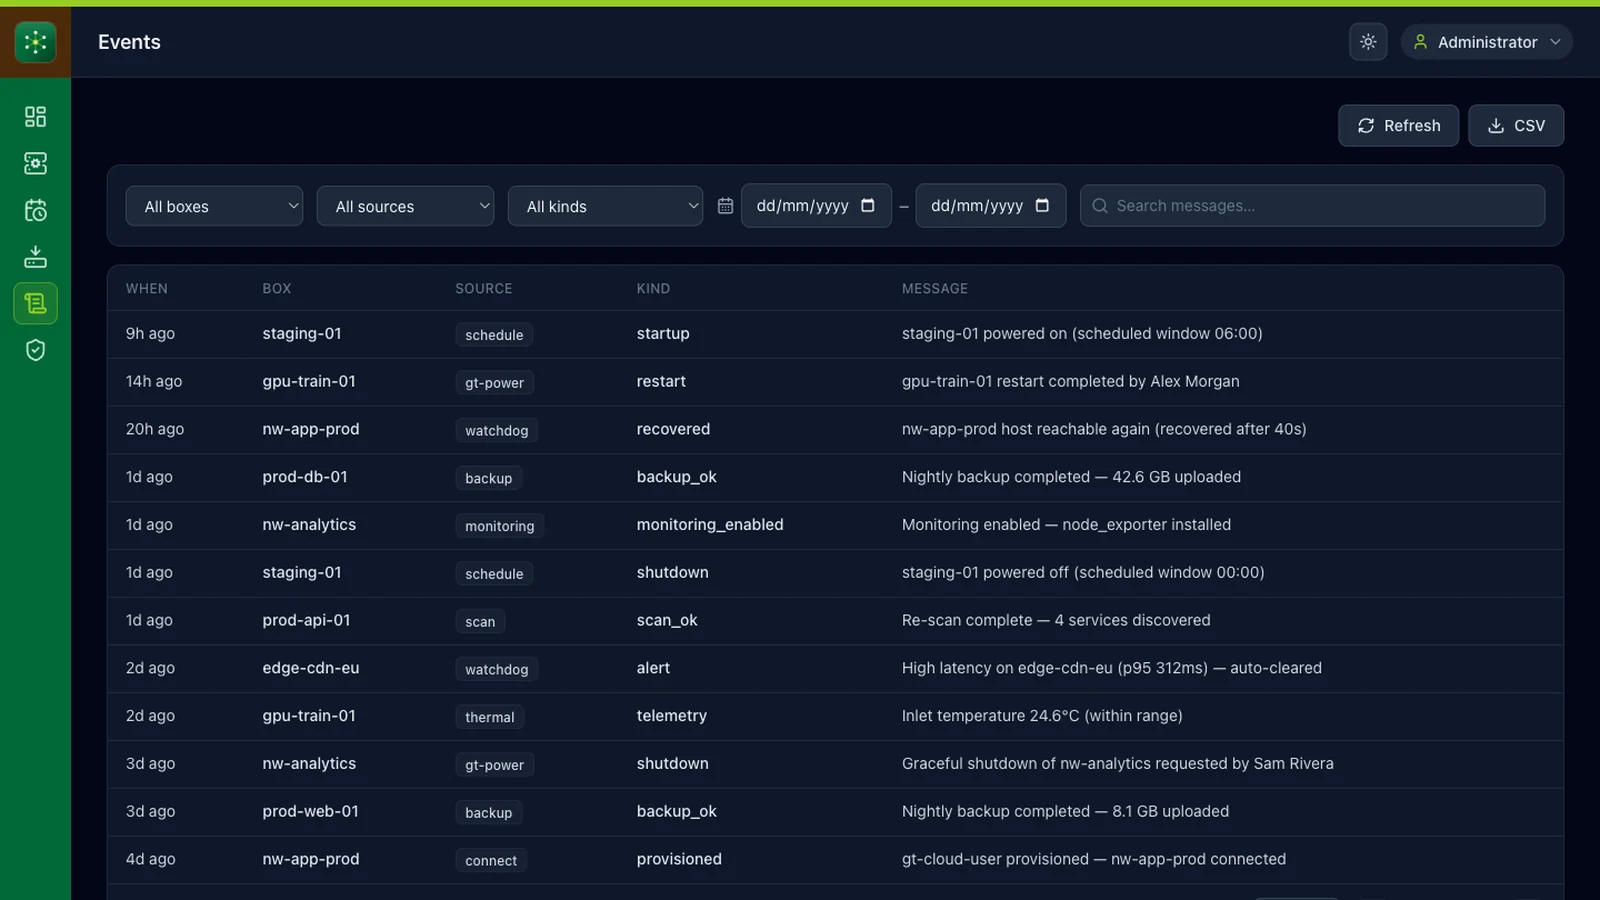This screenshot has height=900, width=1600.
Task: Click the monitoring_enabled kind cell
Action: point(710,525)
